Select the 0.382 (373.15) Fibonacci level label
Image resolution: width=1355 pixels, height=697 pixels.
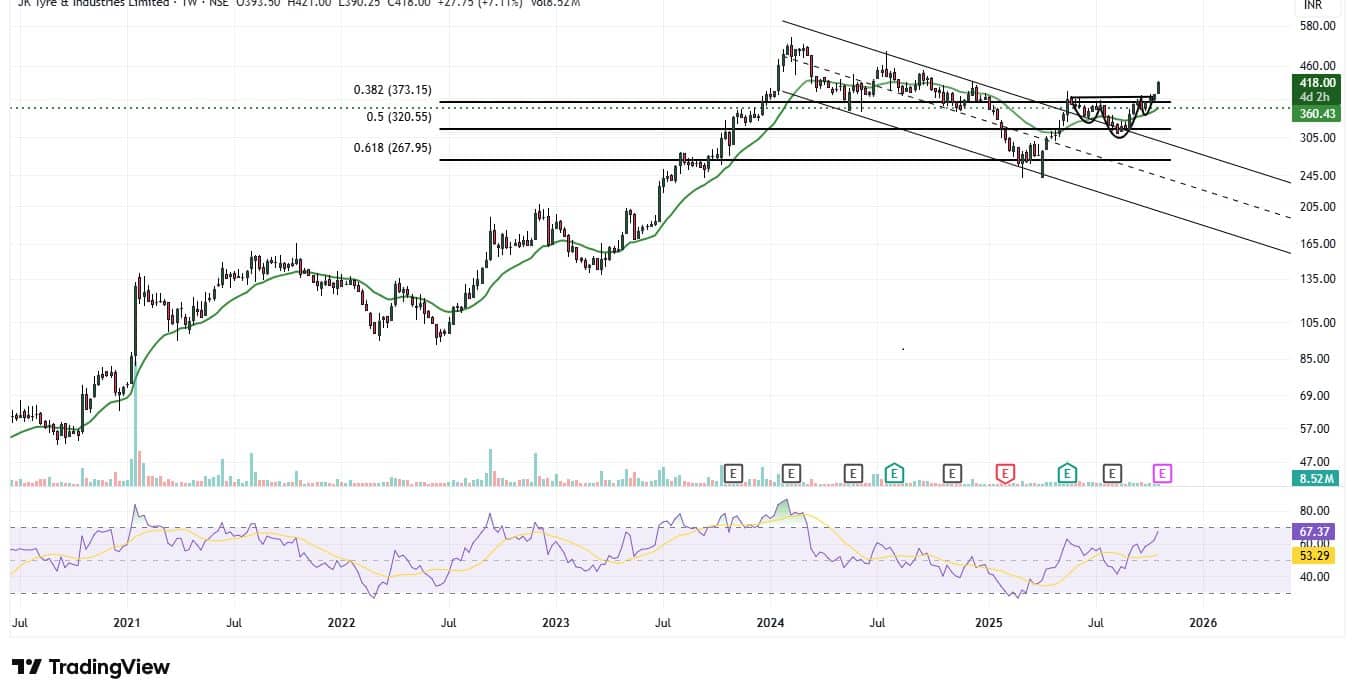(392, 90)
